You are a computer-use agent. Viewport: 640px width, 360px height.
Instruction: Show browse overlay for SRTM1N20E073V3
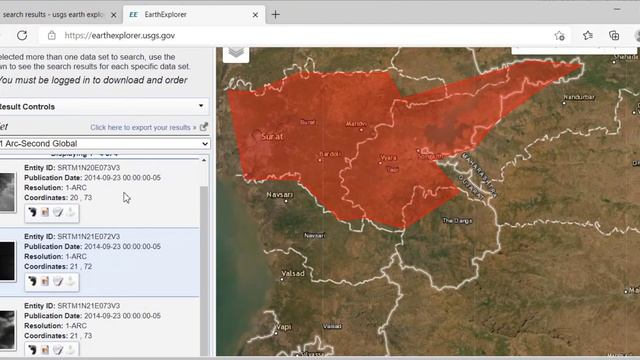click(45, 212)
